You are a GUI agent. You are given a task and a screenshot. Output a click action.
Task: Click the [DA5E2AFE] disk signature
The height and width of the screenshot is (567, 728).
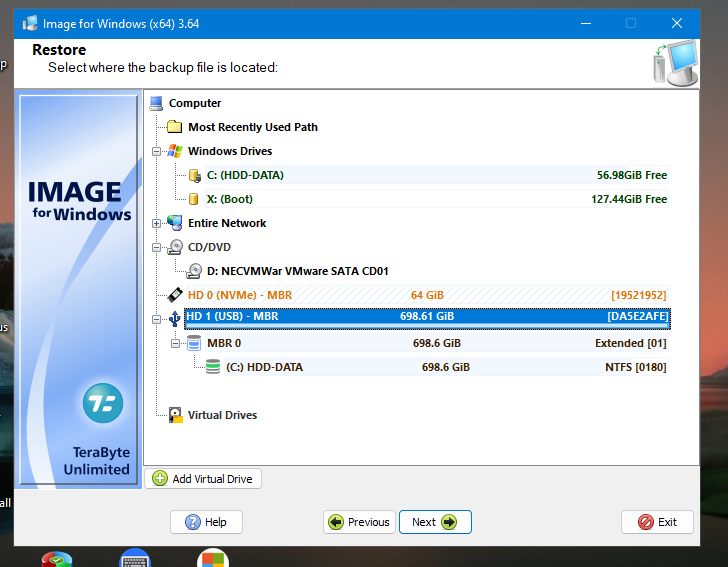point(637,316)
